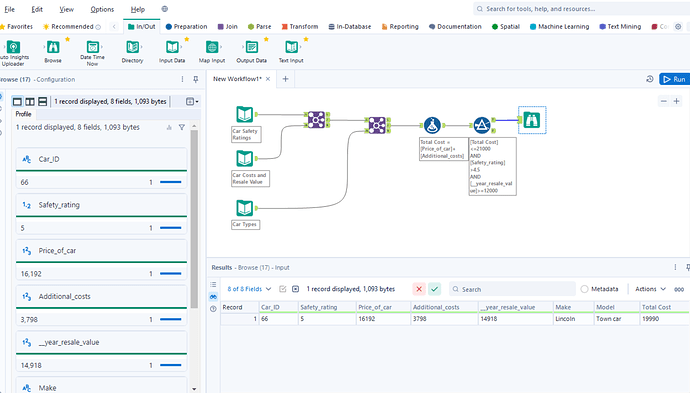Switch to side-by-side split layout view
This screenshot has width=690, height=393.
click(x=30, y=102)
